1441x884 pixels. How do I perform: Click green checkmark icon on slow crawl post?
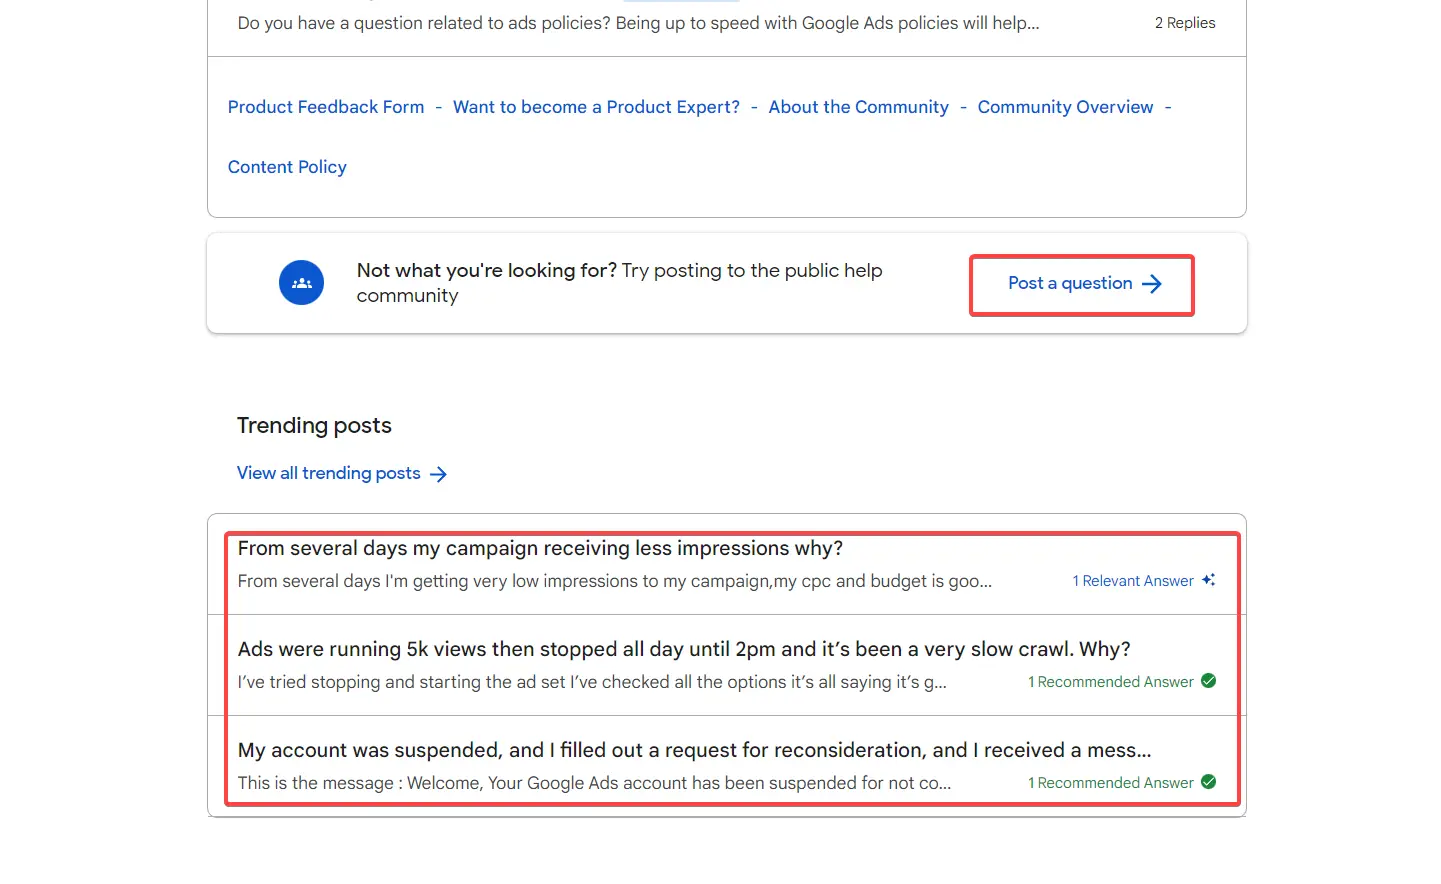(x=1208, y=681)
